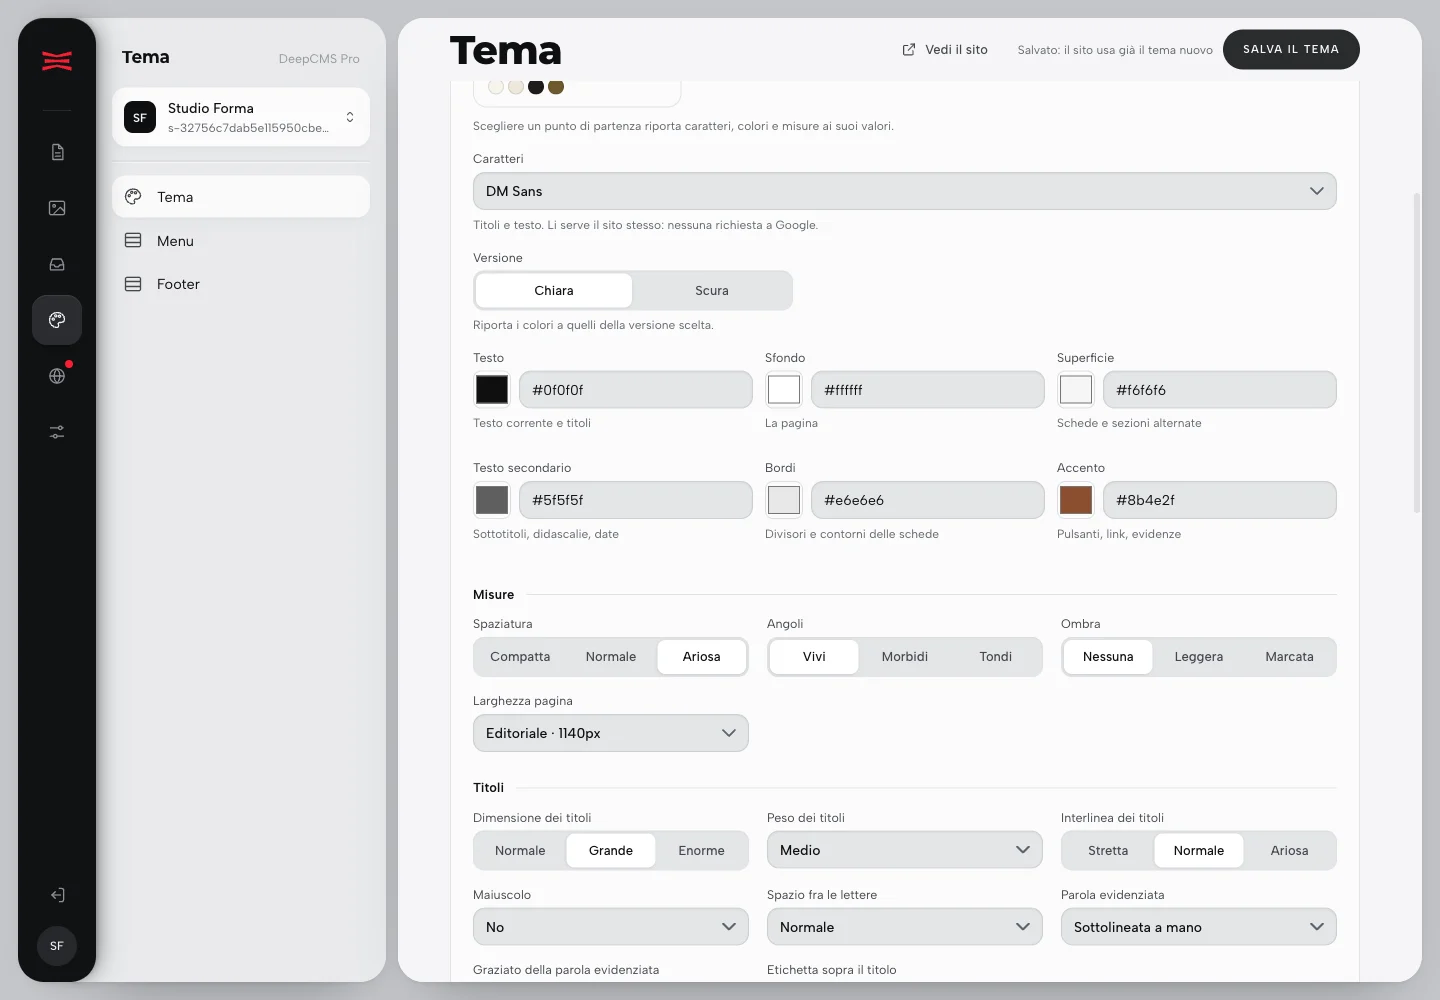
Task: Open the DM Sans font dropdown
Action: pos(905,191)
